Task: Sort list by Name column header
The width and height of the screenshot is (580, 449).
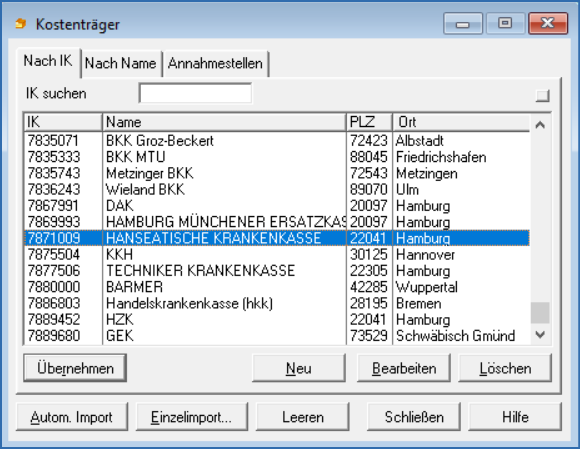Action: coord(224,122)
